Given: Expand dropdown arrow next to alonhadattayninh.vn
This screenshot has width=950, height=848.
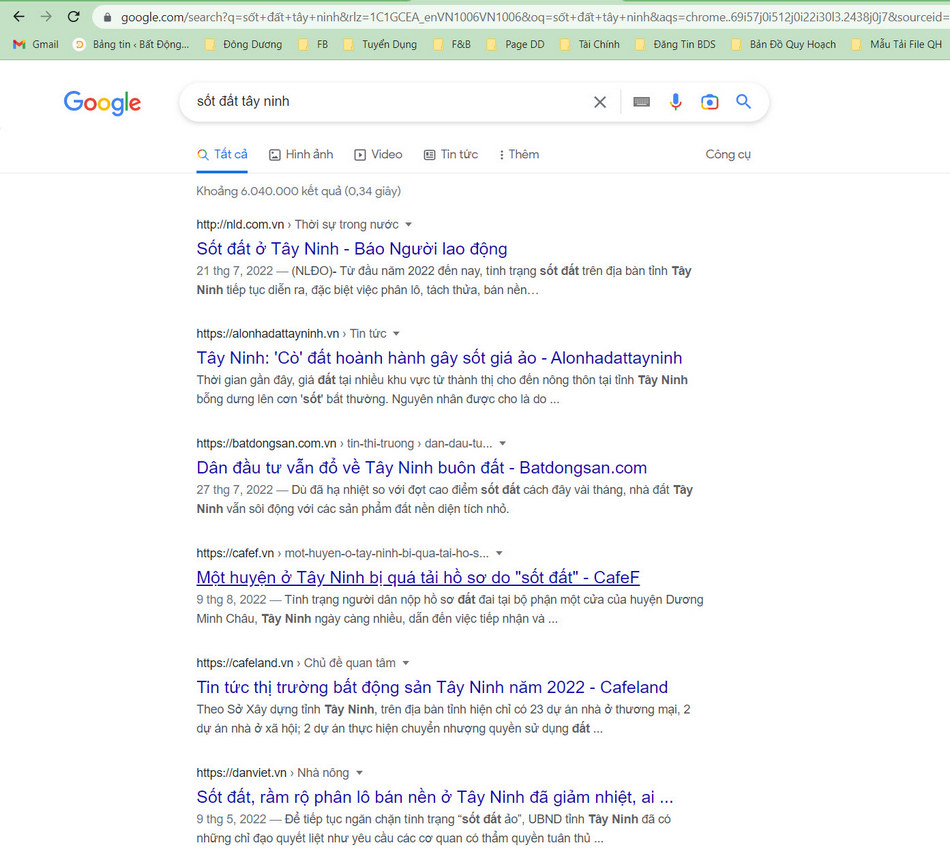Looking at the screenshot, I should (x=396, y=334).
